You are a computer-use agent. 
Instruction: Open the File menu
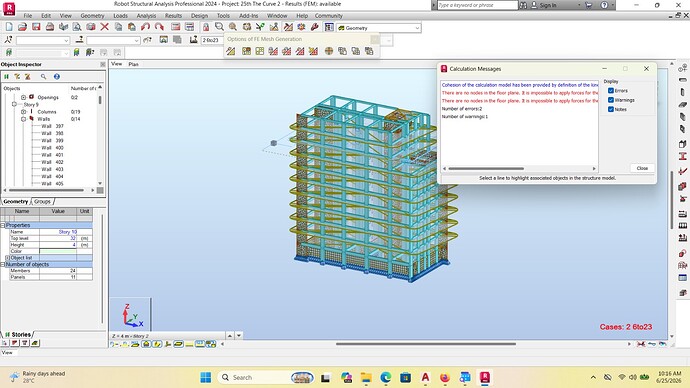coord(28,16)
